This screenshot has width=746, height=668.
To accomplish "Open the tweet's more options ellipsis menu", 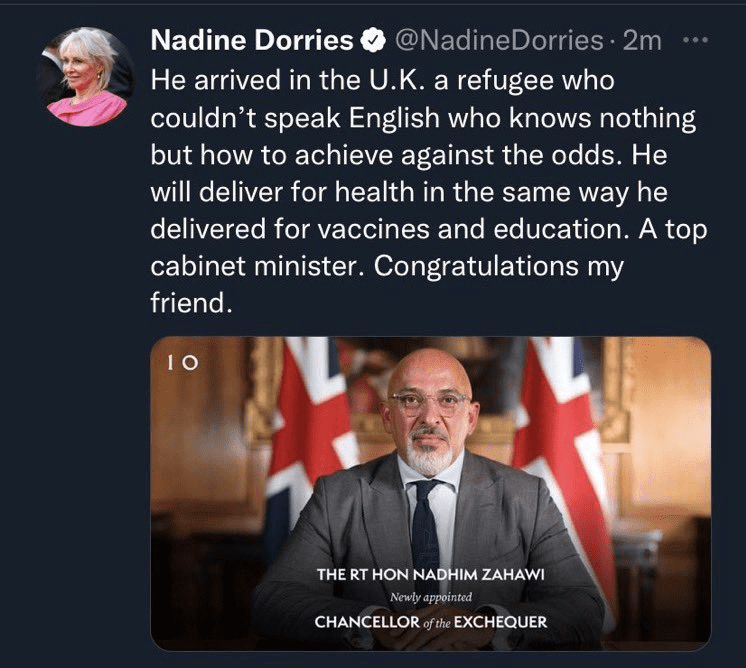I will click(x=692, y=41).
